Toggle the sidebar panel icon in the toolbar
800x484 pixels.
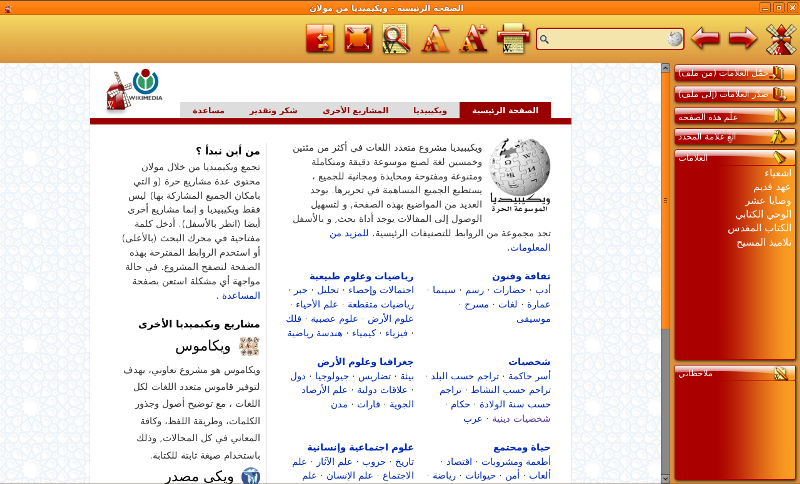point(320,38)
